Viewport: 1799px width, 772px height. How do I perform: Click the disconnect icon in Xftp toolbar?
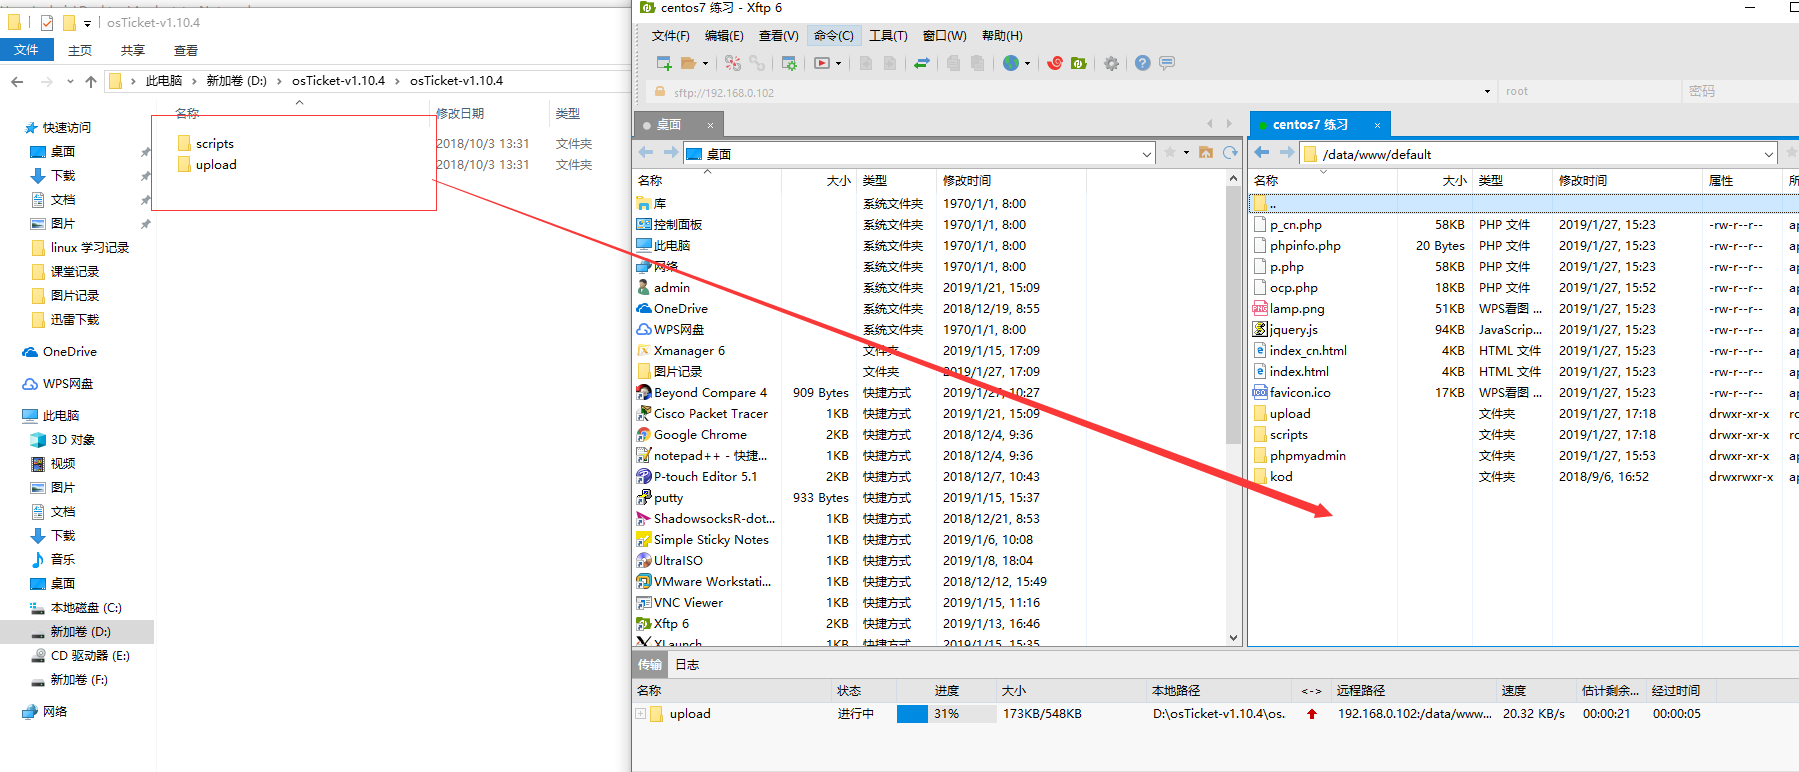click(733, 63)
